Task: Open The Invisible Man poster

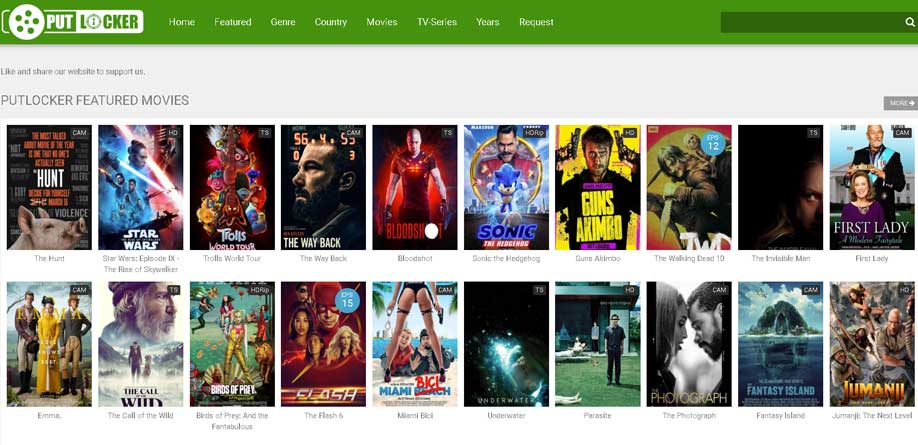Action: [780, 187]
